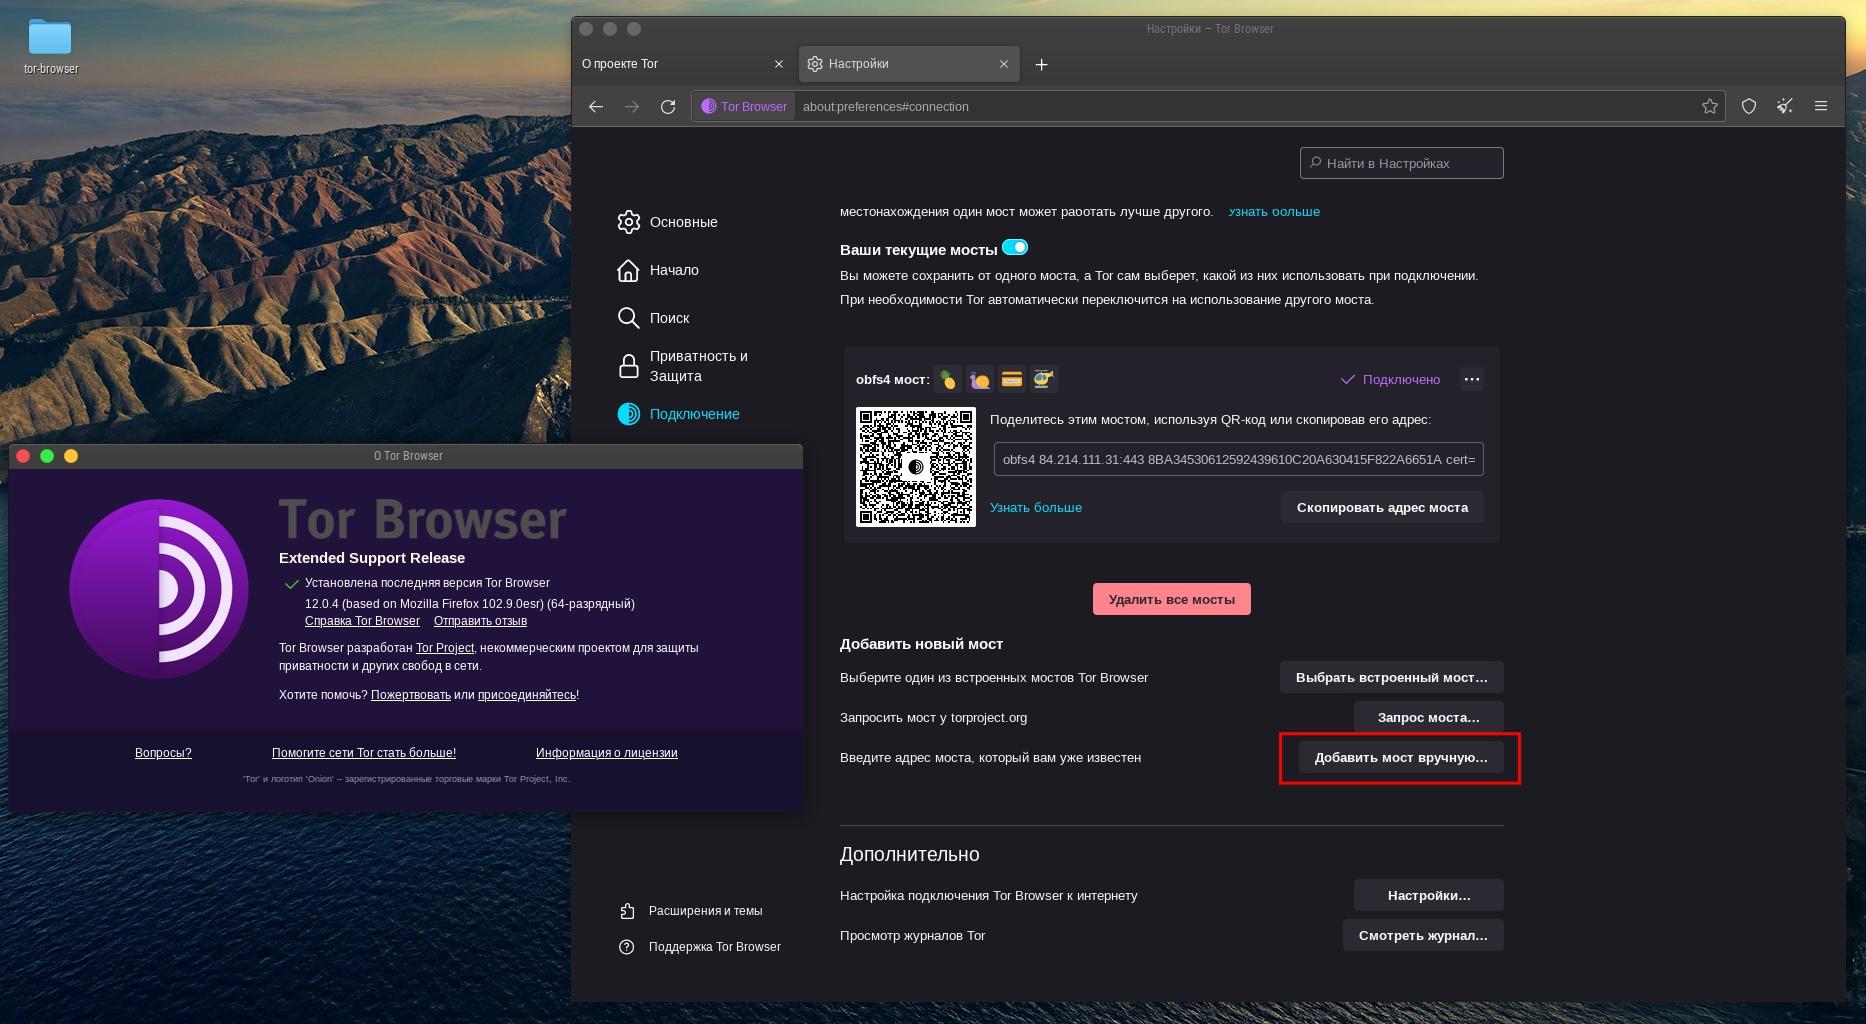The height and width of the screenshot is (1024, 1866).
Task: Open 'Основные' settings category
Action: 668,222
